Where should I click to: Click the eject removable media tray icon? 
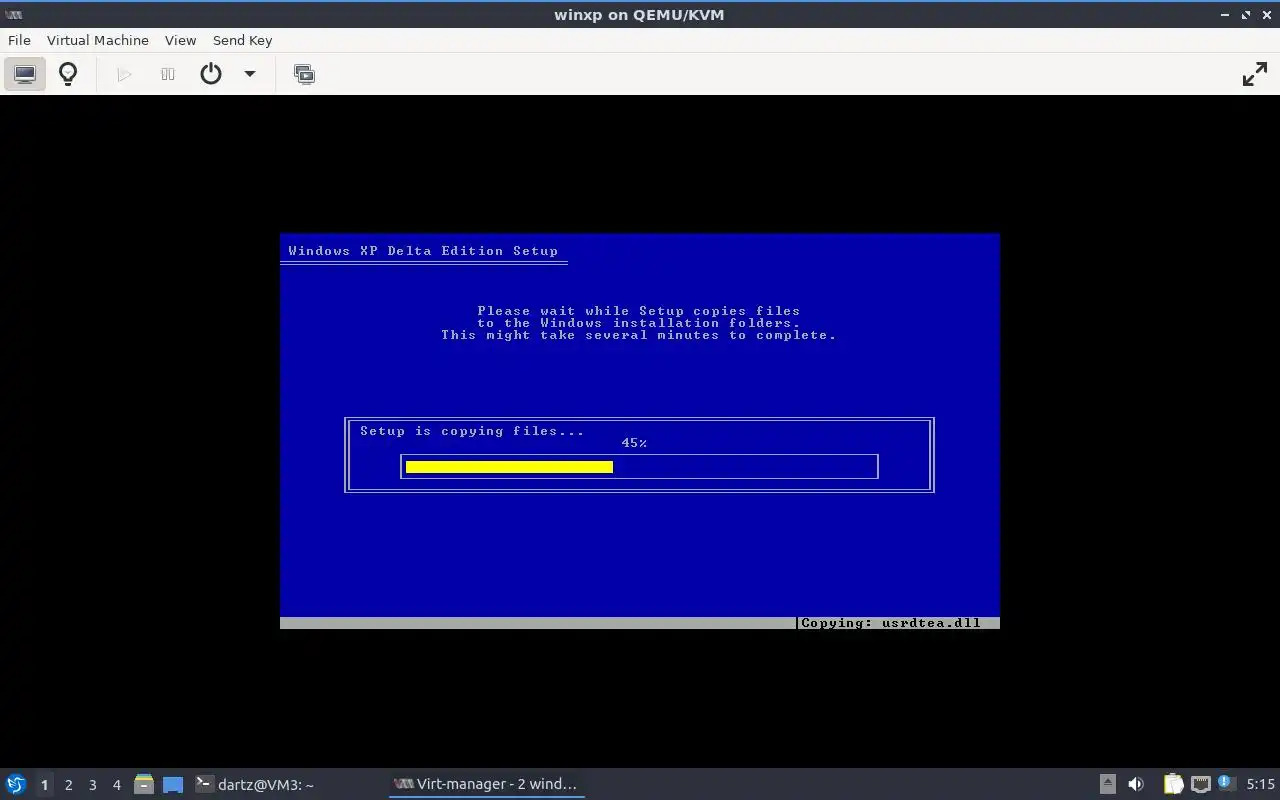1107,784
